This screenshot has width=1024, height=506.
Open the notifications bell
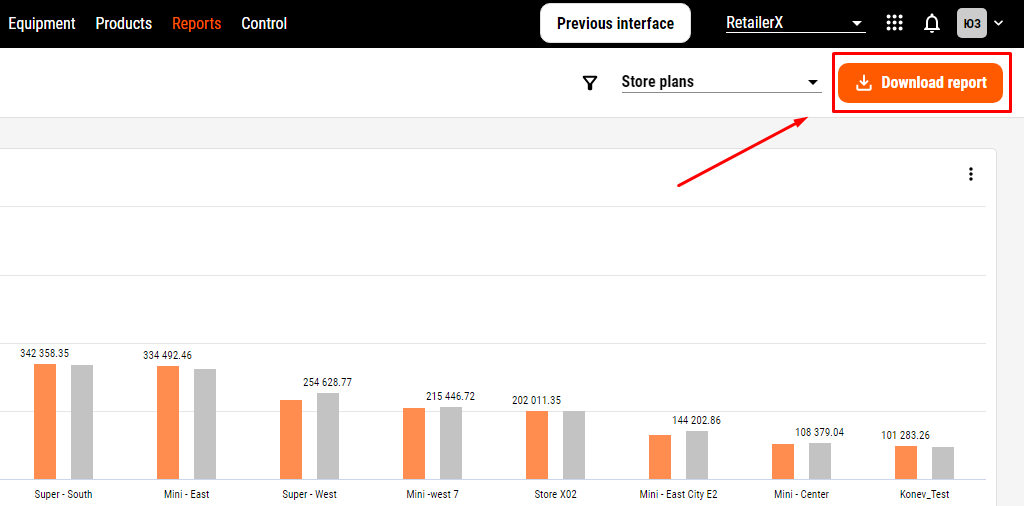[x=932, y=24]
